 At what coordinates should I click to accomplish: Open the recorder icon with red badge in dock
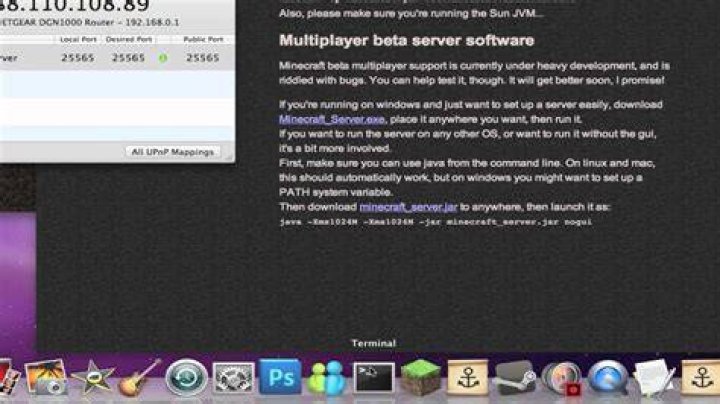click(x=561, y=378)
